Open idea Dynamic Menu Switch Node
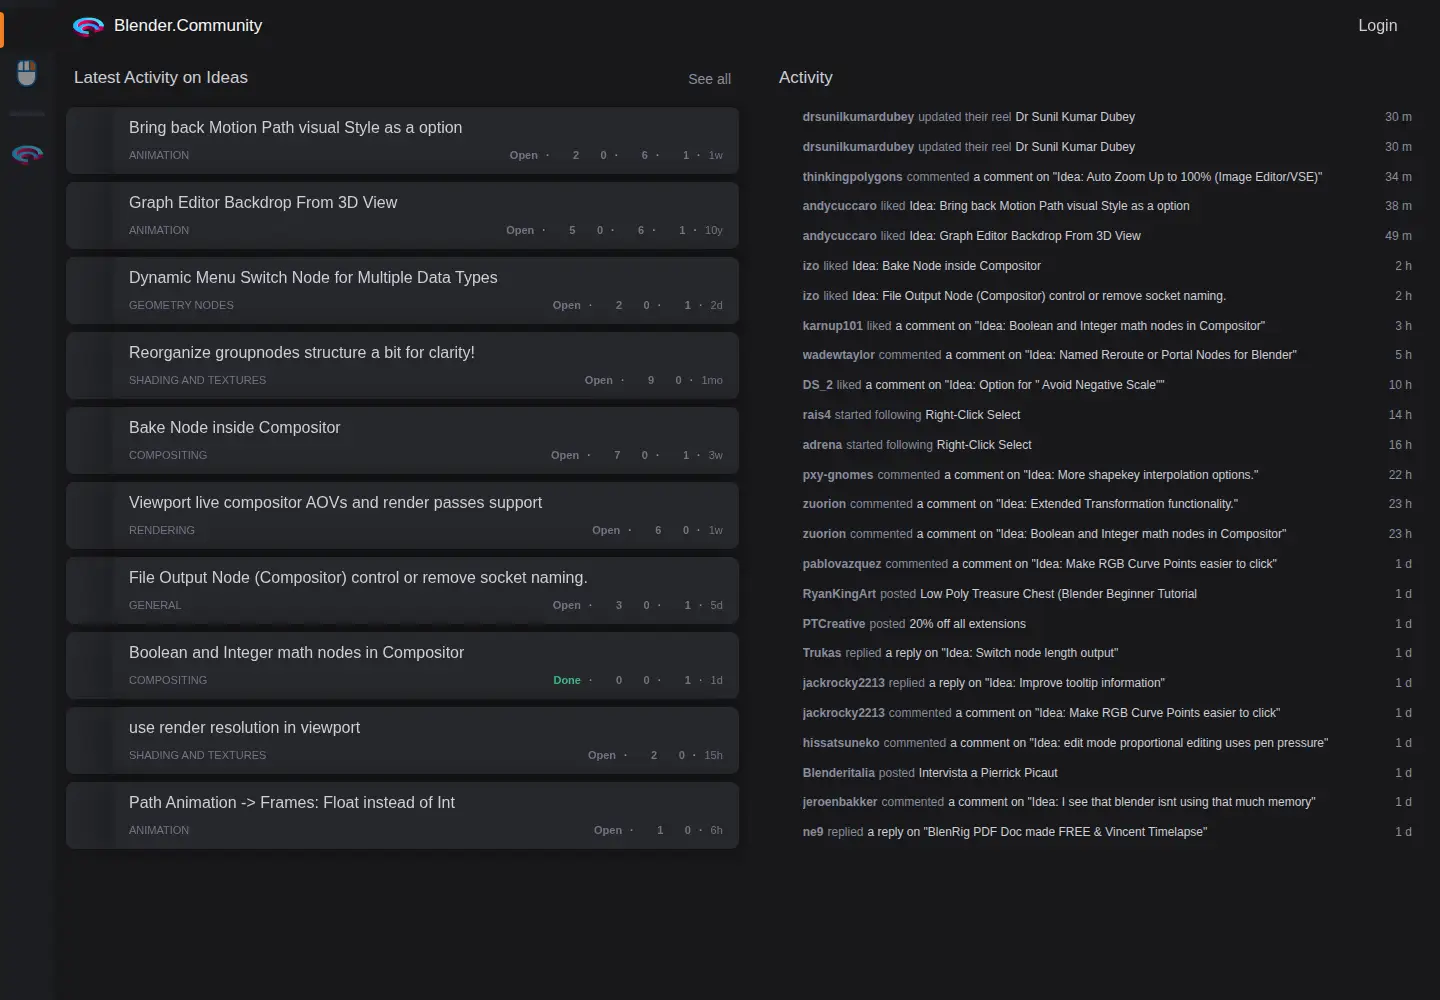The image size is (1440, 1000). (x=313, y=278)
